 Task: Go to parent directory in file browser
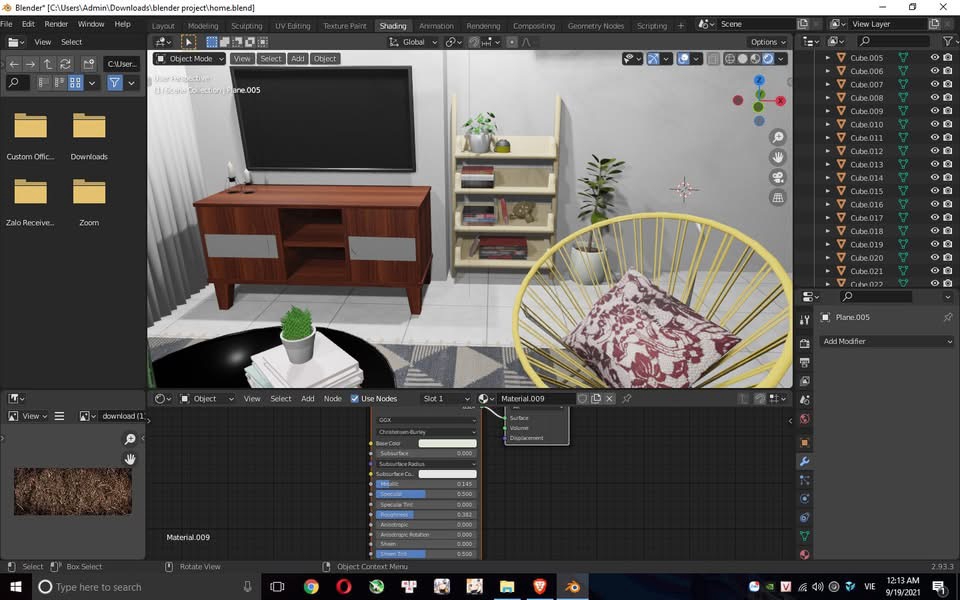[47, 64]
